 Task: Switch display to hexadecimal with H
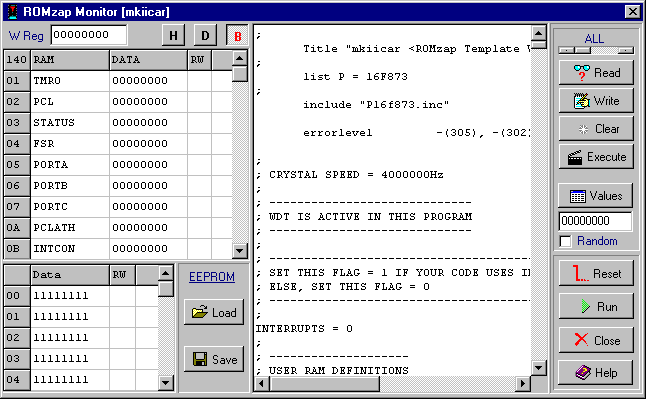pyautogui.click(x=173, y=35)
